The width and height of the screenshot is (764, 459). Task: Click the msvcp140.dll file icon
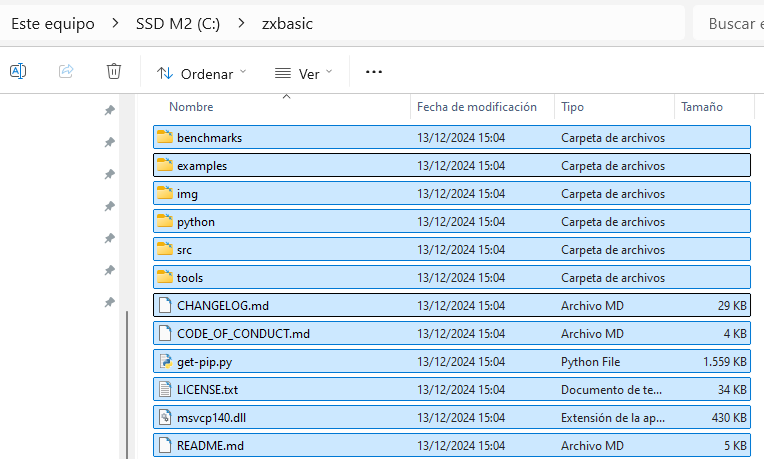click(165, 418)
